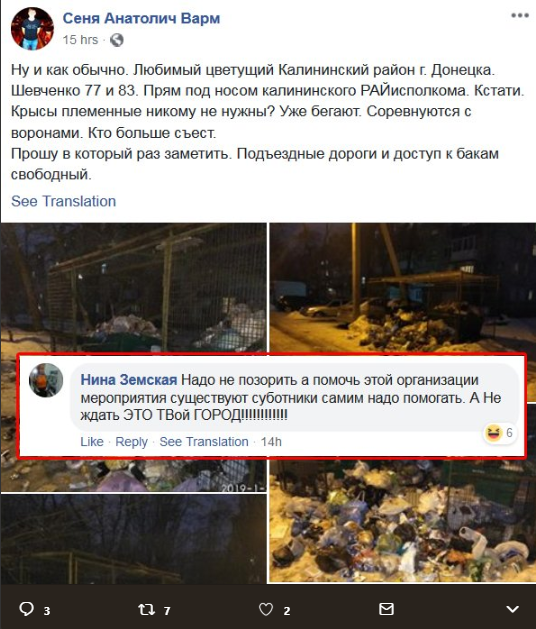The image size is (536, 629).
Task: Expand the bottom-right chevron arrow
Action: click(512, 609)
